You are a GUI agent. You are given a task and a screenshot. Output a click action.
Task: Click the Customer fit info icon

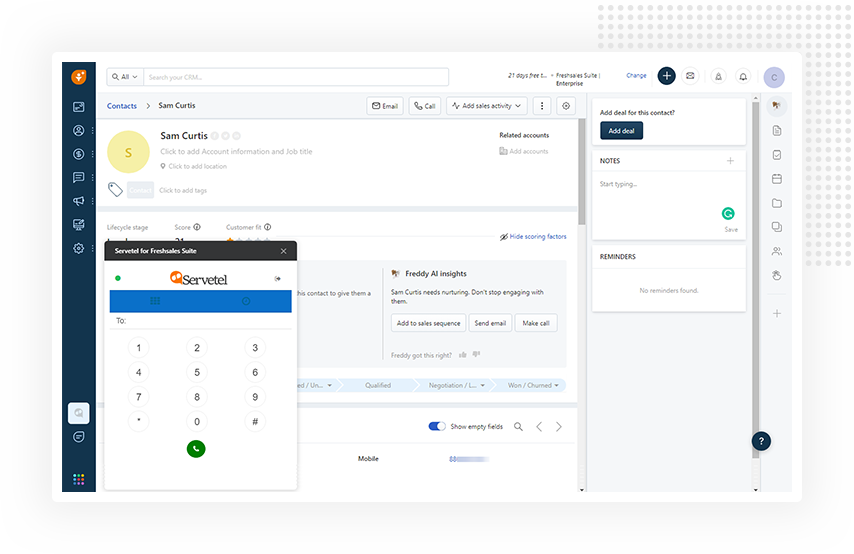click(267, 227)
